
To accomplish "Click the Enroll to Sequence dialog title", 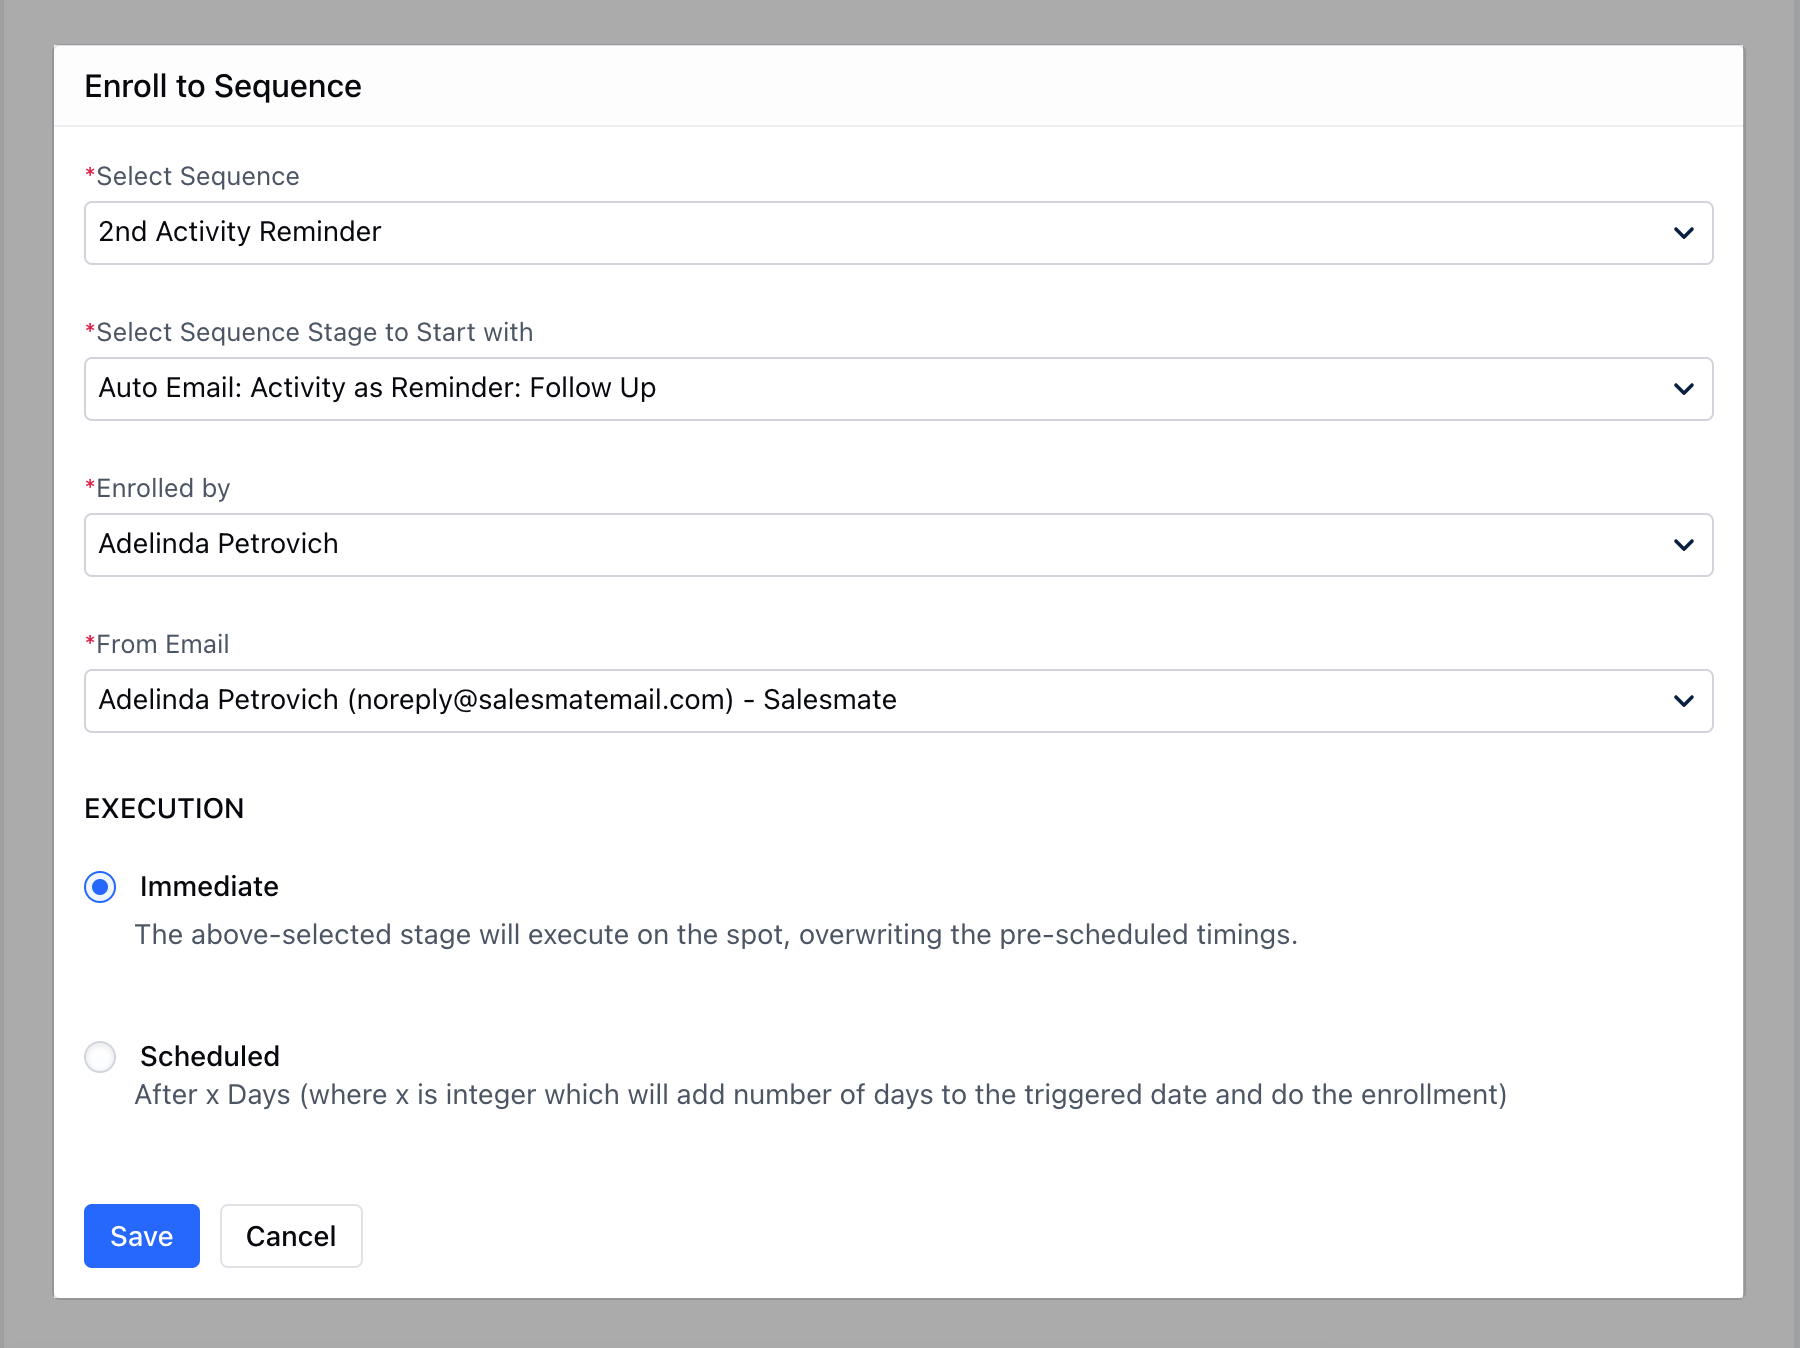I will tap(223, 87).
